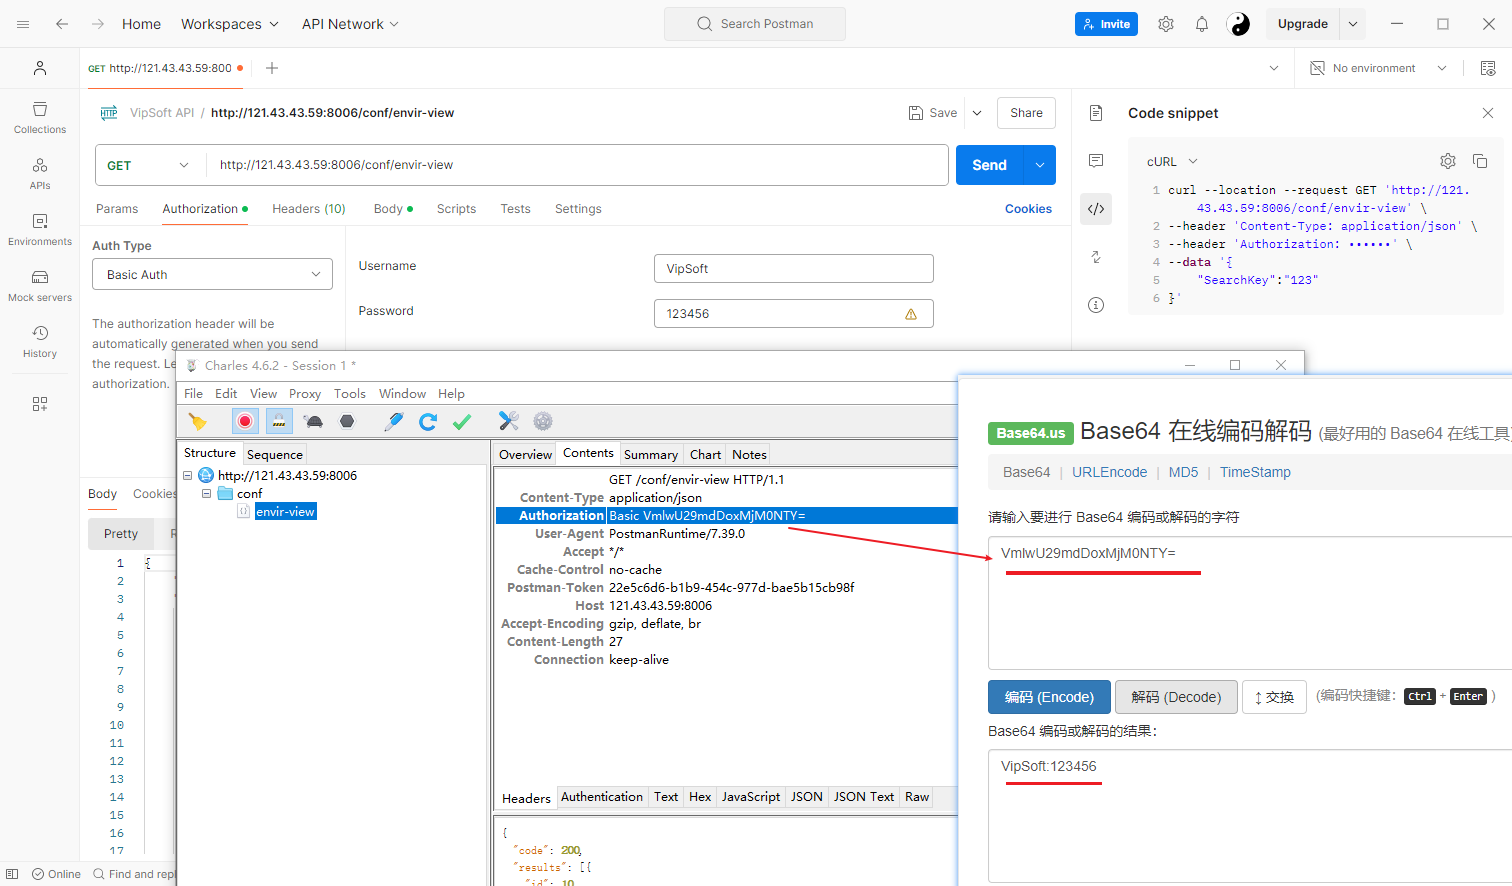This screenshot has height=886, width=1512.
Task: Open Postman settings gear in header
Action: coord(1166,24)
